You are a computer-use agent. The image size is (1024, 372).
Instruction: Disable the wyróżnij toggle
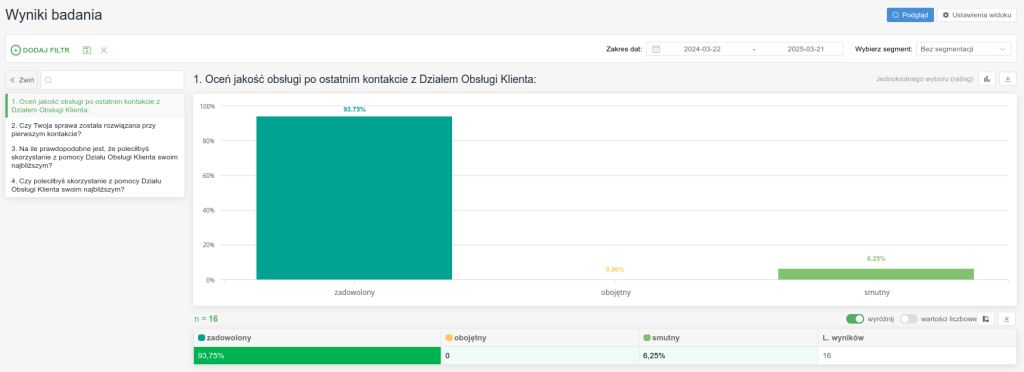tap(855, 319)
